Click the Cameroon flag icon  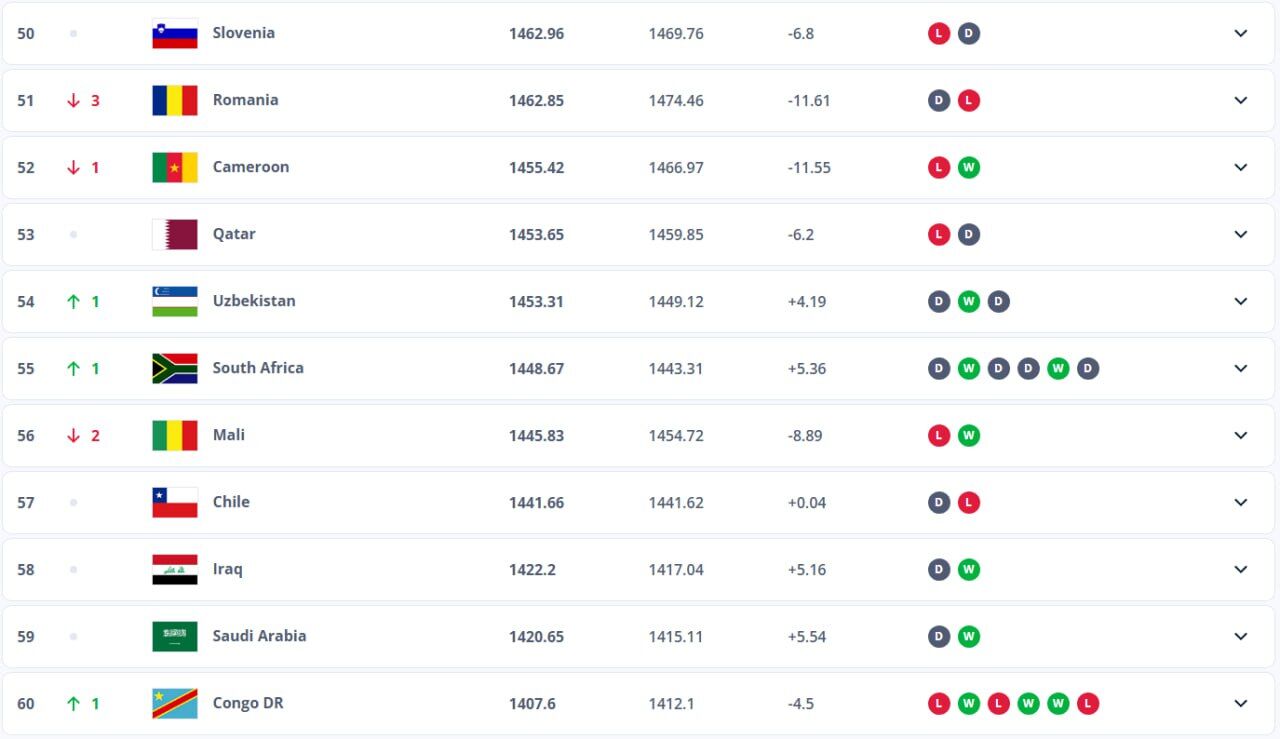coord(175,167)
